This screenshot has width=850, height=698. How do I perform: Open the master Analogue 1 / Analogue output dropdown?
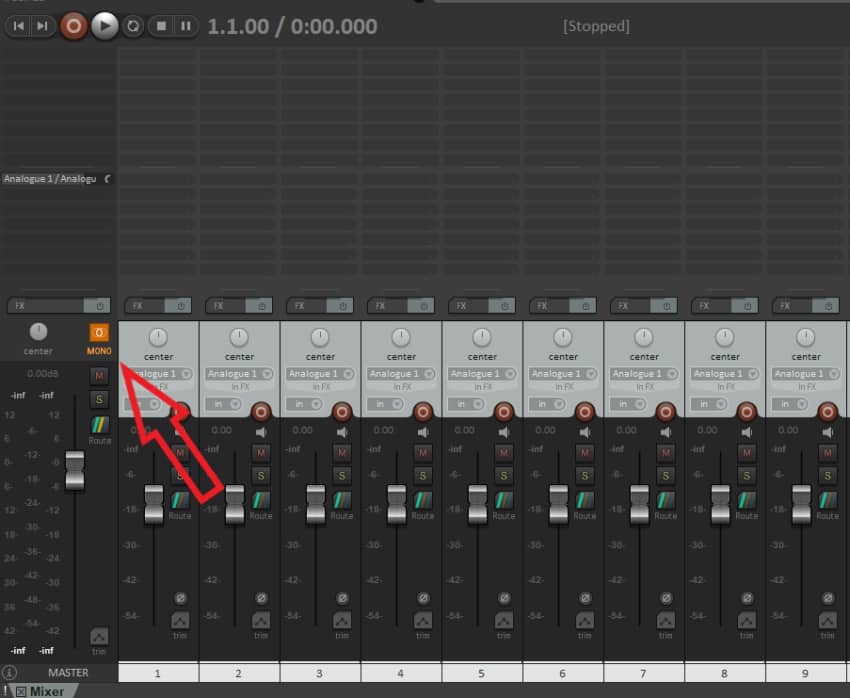(56, 179)
